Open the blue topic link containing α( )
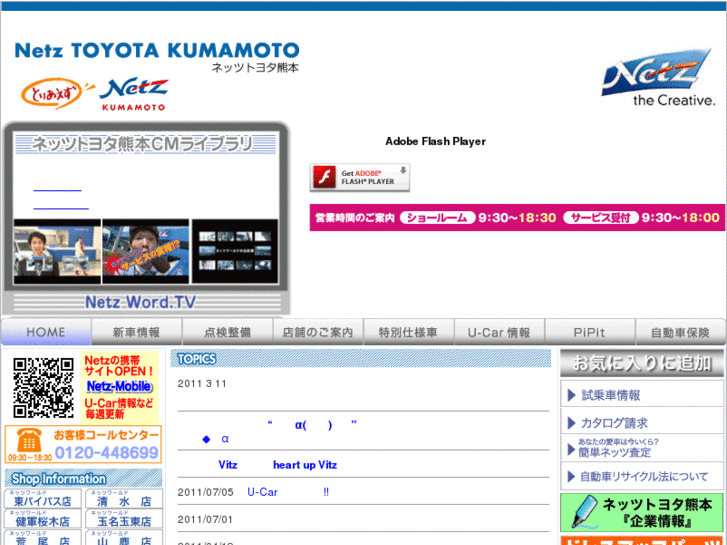727x545 pixels. (312, 424)
